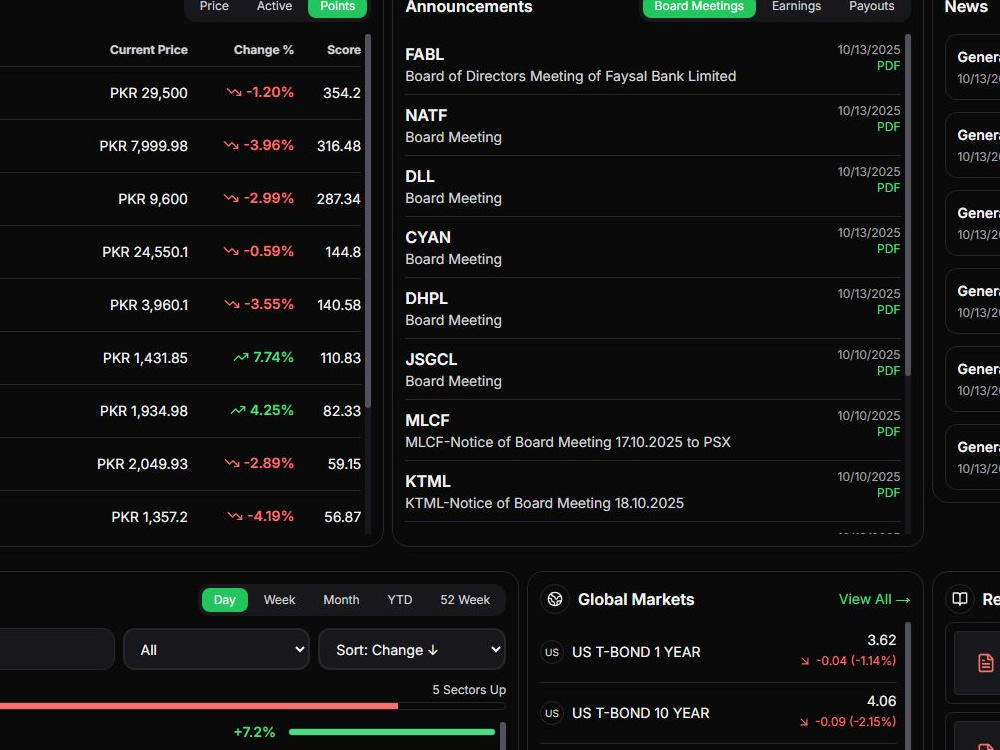This screenshot has height=750, width=1000.
Task: Click View All link in Global Markets
Action: click(874, 599)
